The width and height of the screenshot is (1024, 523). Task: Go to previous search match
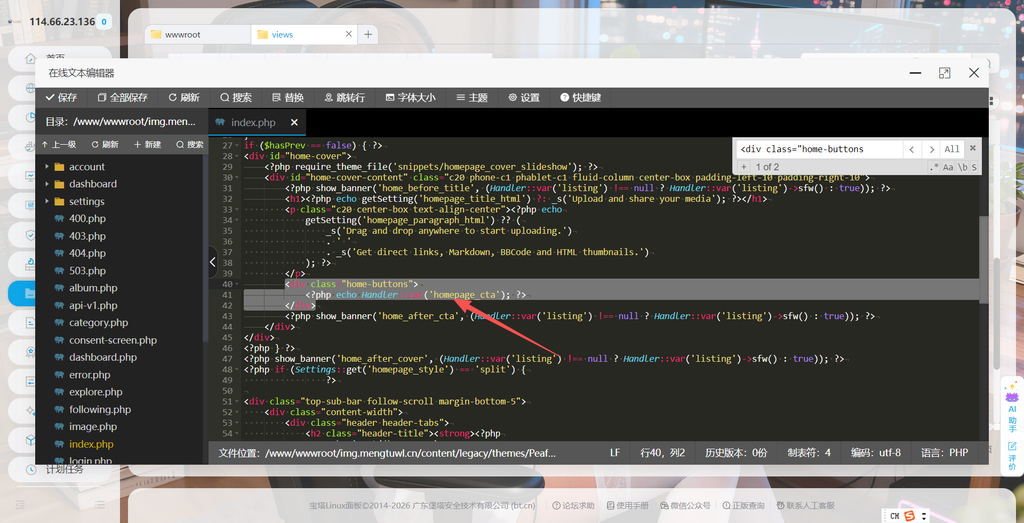coord(912,149)
